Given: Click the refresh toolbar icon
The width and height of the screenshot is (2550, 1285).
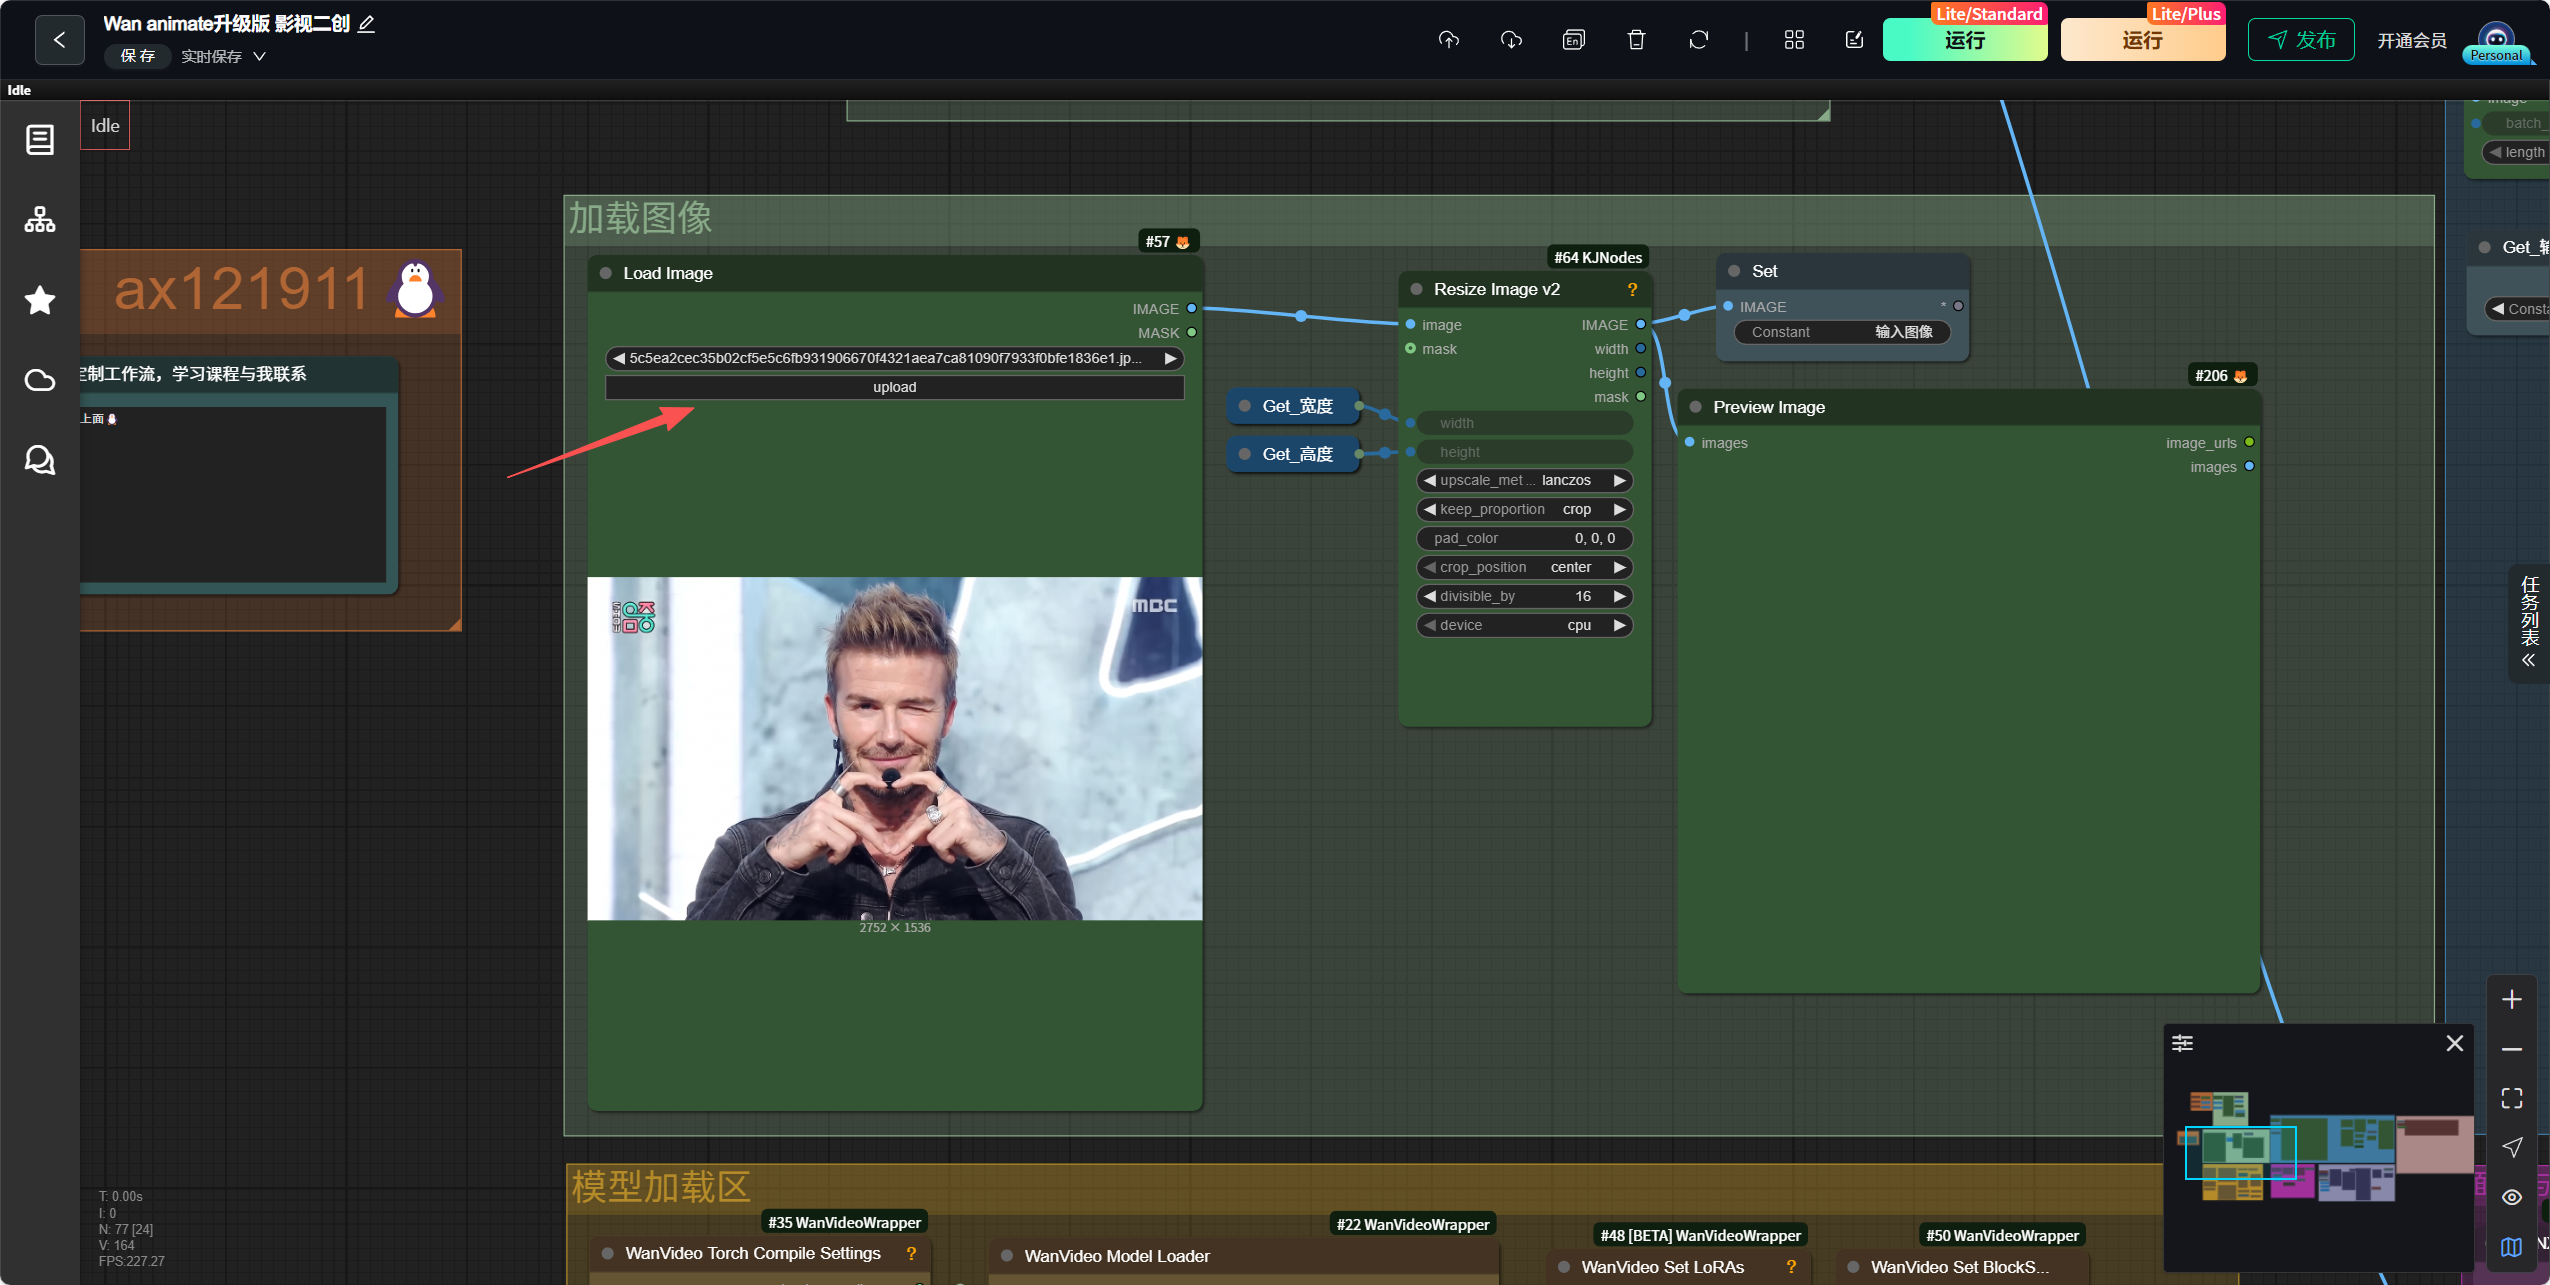Looking at the screenshot, I should [x=1698, y=40].
